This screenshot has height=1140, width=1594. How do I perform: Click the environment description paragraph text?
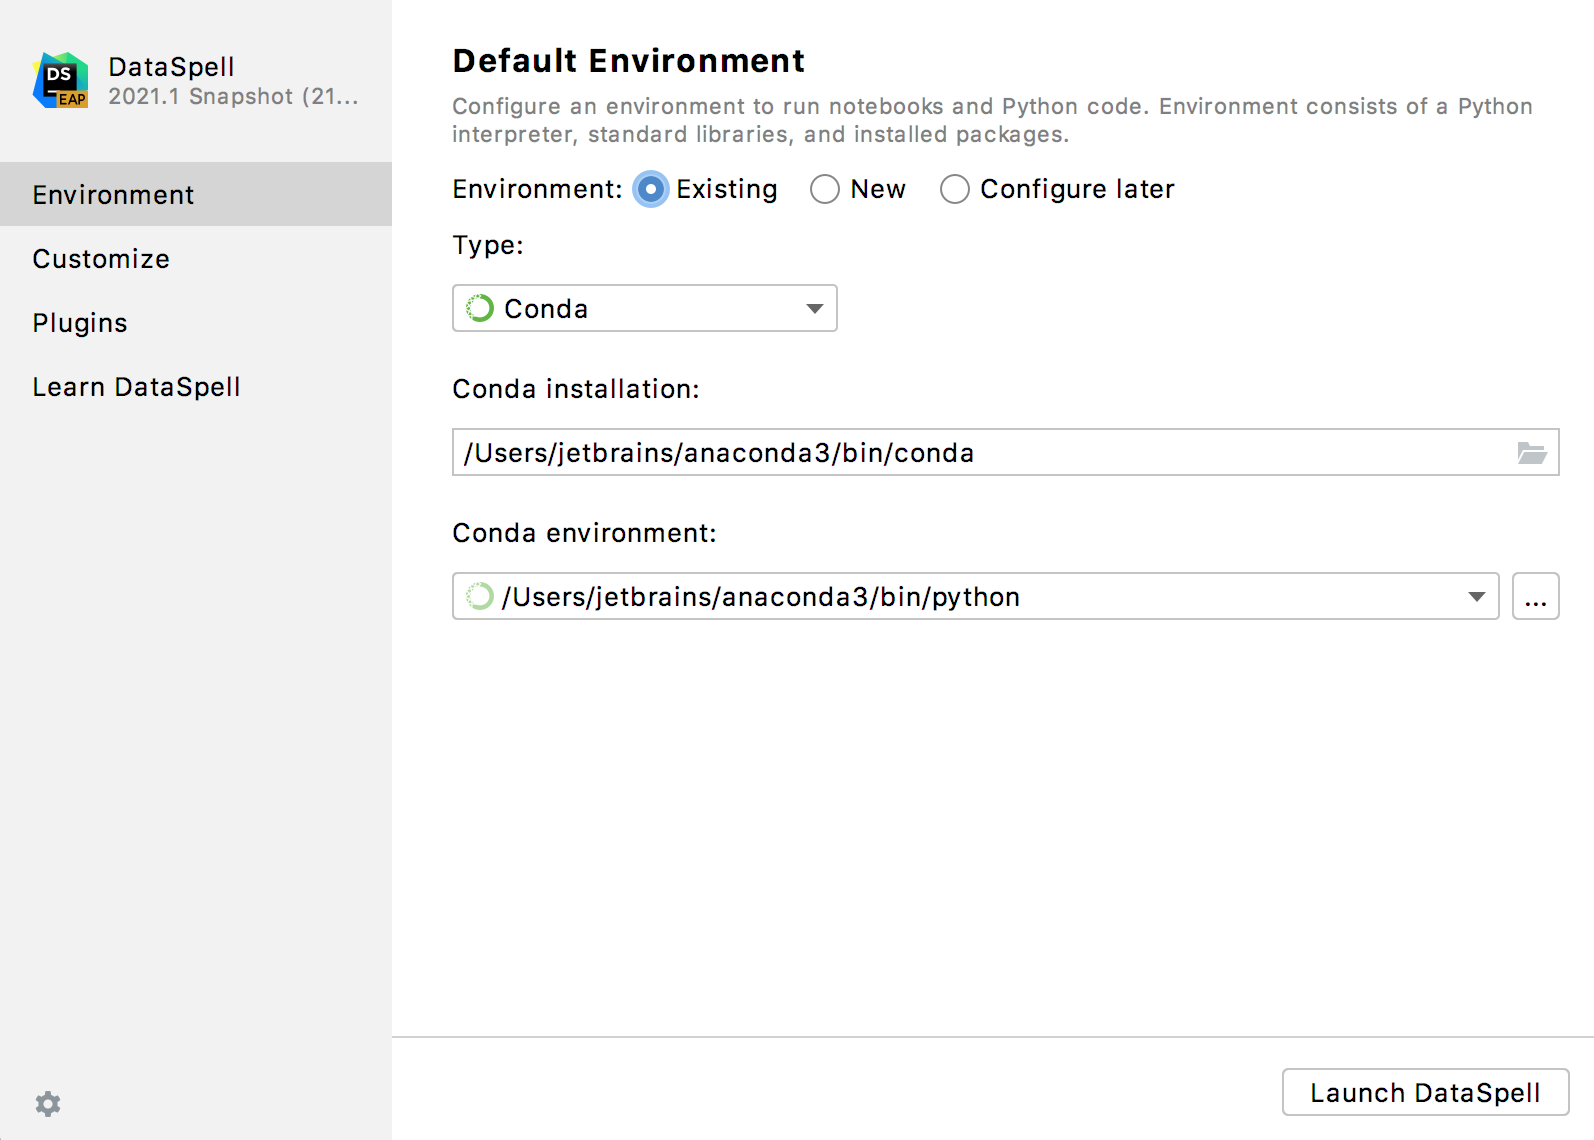(x=992, y=120)
